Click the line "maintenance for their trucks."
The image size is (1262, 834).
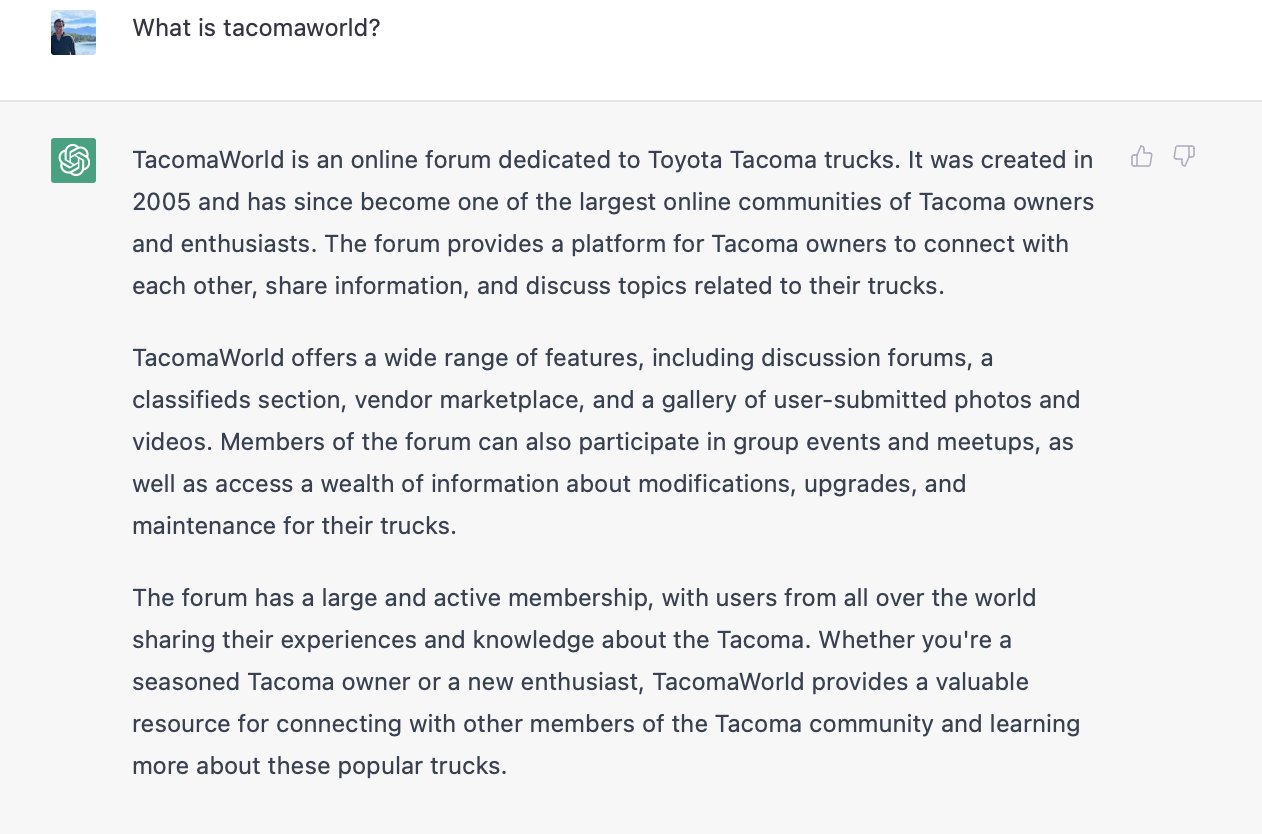tap(294, 526)
